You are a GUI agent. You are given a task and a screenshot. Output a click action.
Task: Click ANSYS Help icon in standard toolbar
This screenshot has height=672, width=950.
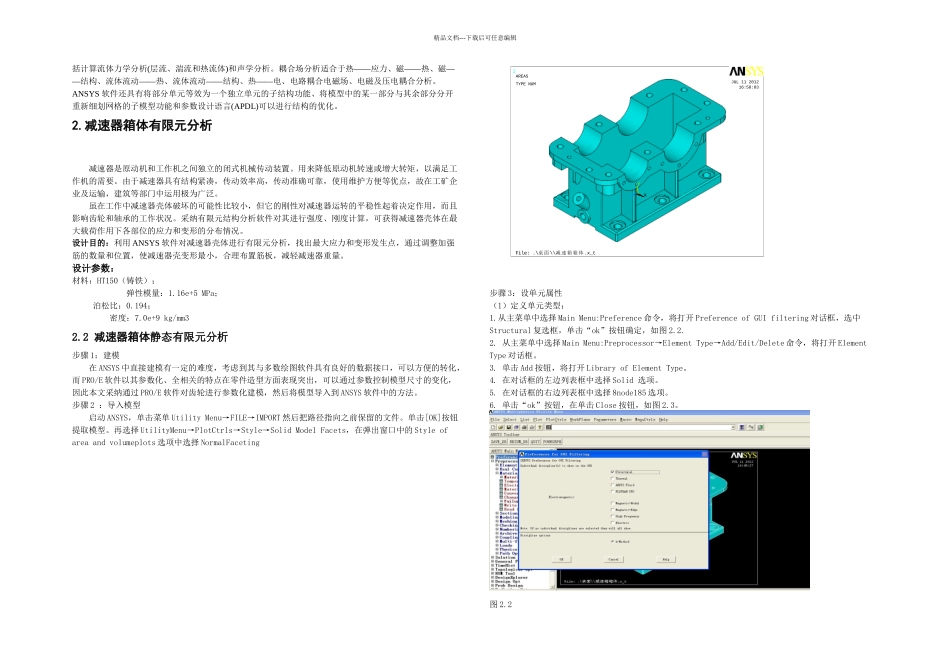tap(540, 427)
